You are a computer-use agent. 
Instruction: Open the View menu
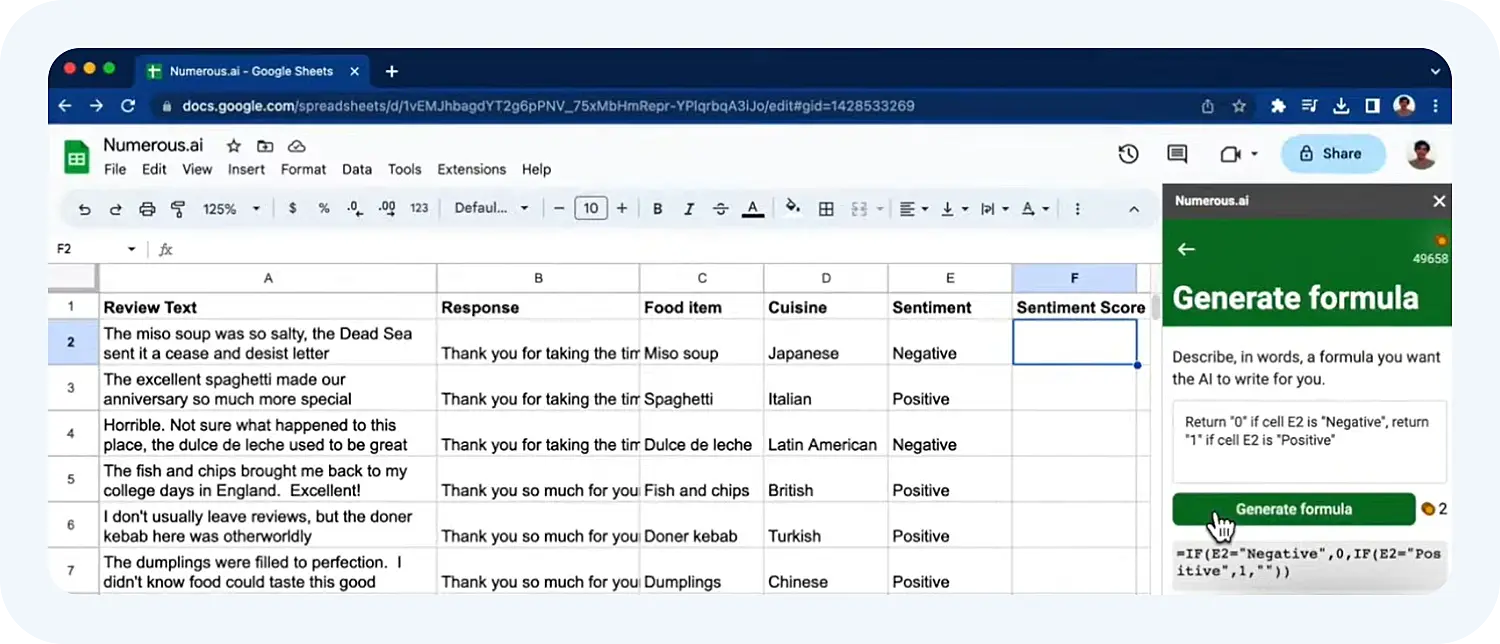(197, 169)
